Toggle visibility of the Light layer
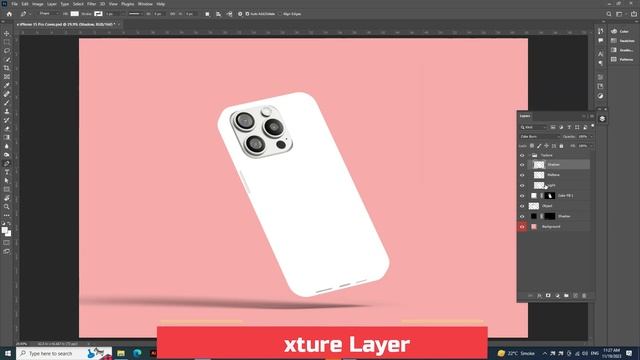This screenshot has width=640, height=360. [x=522, y=186]
